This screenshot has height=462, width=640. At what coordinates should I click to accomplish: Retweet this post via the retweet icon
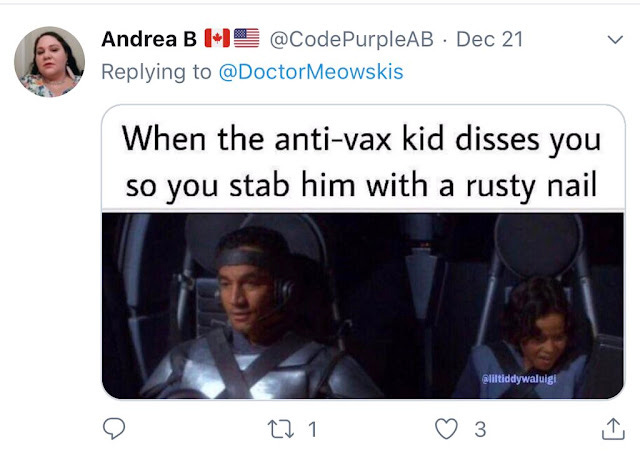pos(280,429)
